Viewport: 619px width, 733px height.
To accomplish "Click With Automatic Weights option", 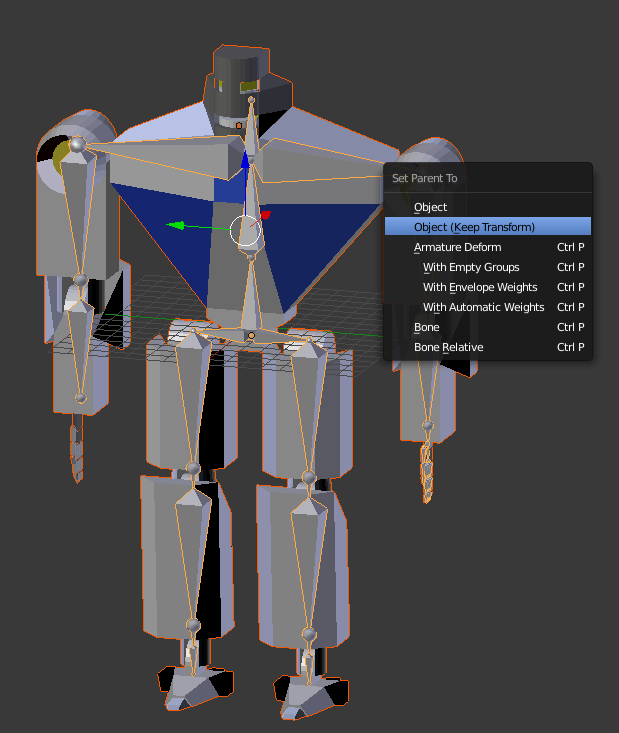I will (483, 307).
